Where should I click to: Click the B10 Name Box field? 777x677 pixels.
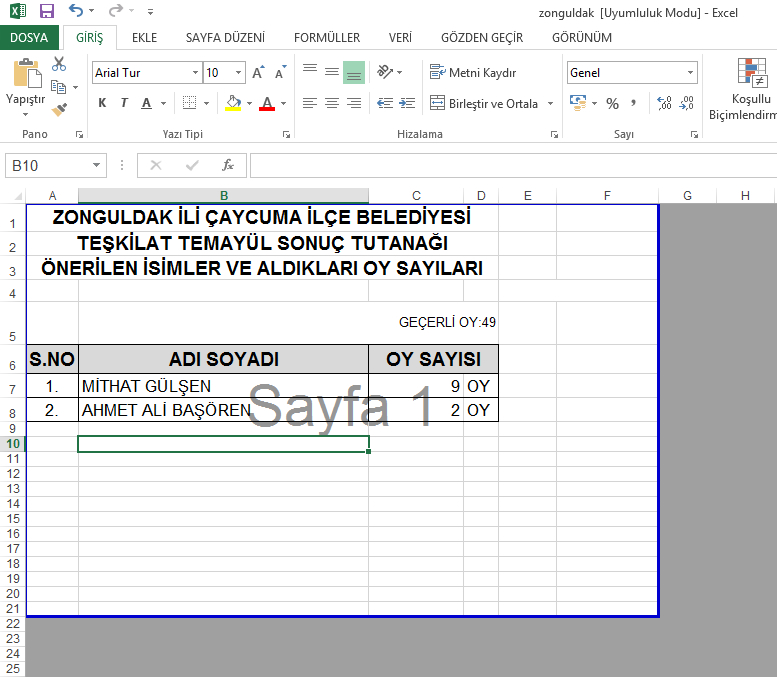(48, 165)
